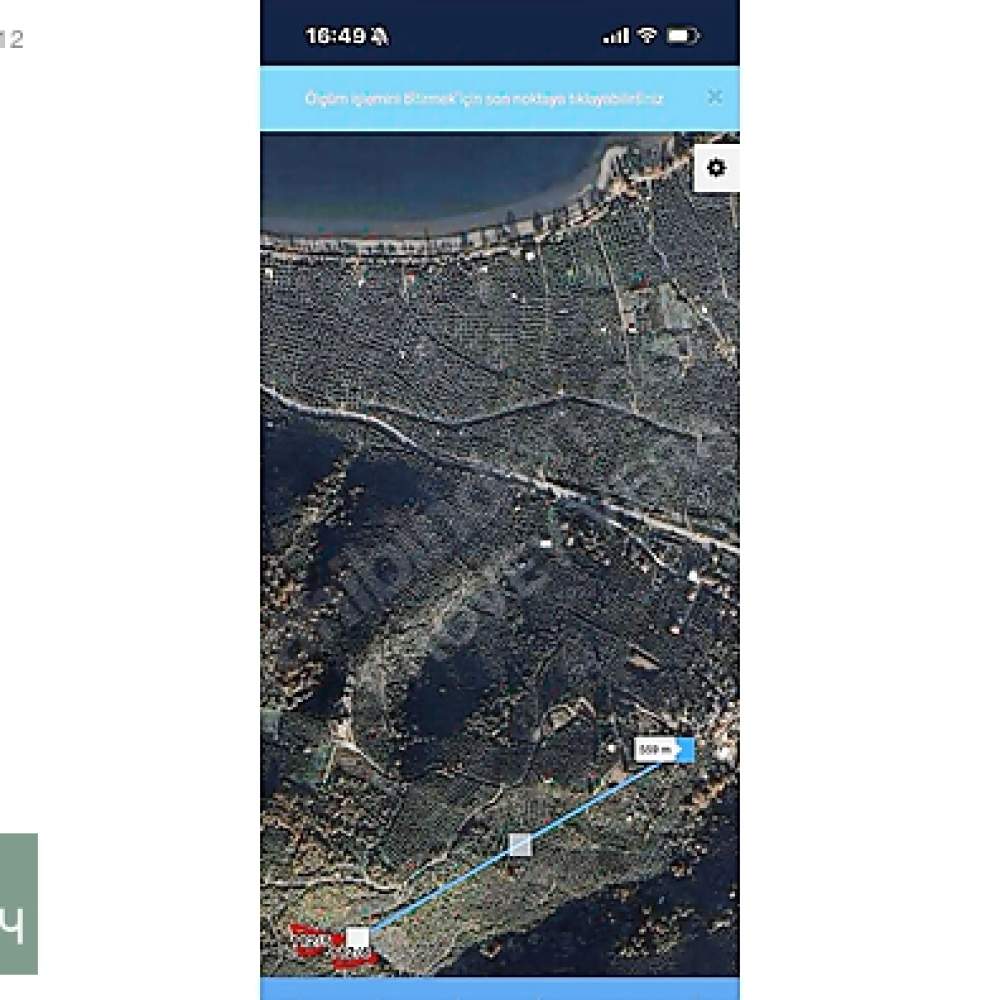Dismiss the blue measurement hint banner

(x=715, y=97)
